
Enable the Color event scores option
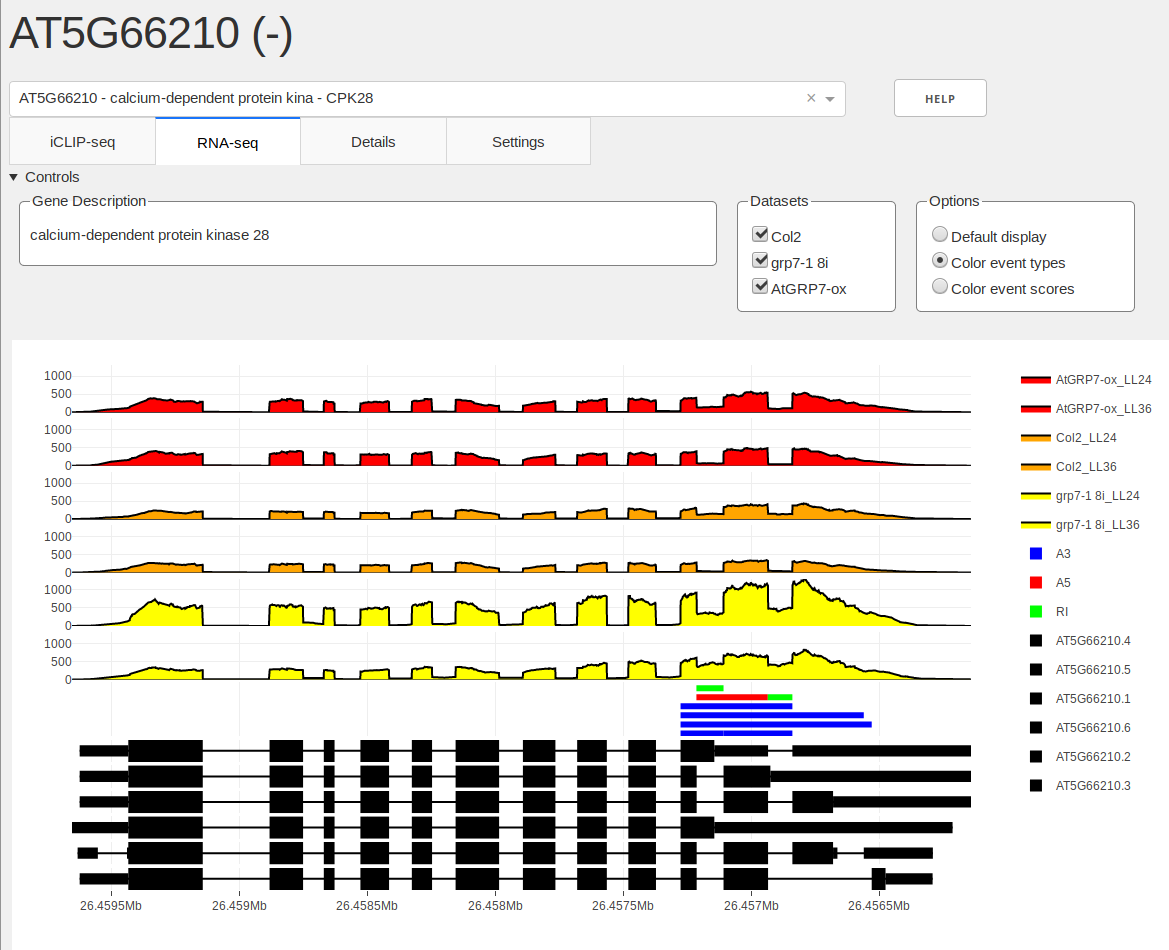(940, 286)
